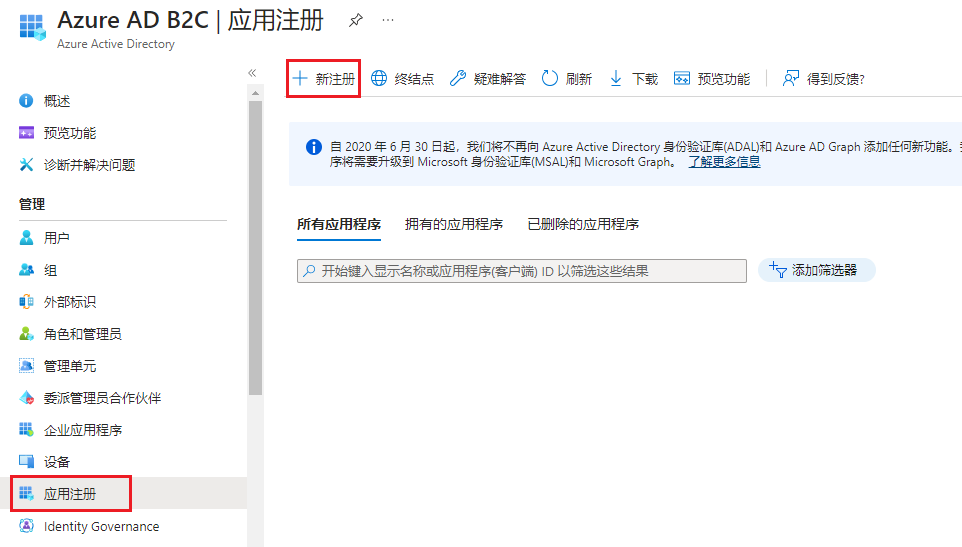This screenshot has width=962, height=547.
Task: Click the 角色和管理员 icon
Action: click(26, 334)
